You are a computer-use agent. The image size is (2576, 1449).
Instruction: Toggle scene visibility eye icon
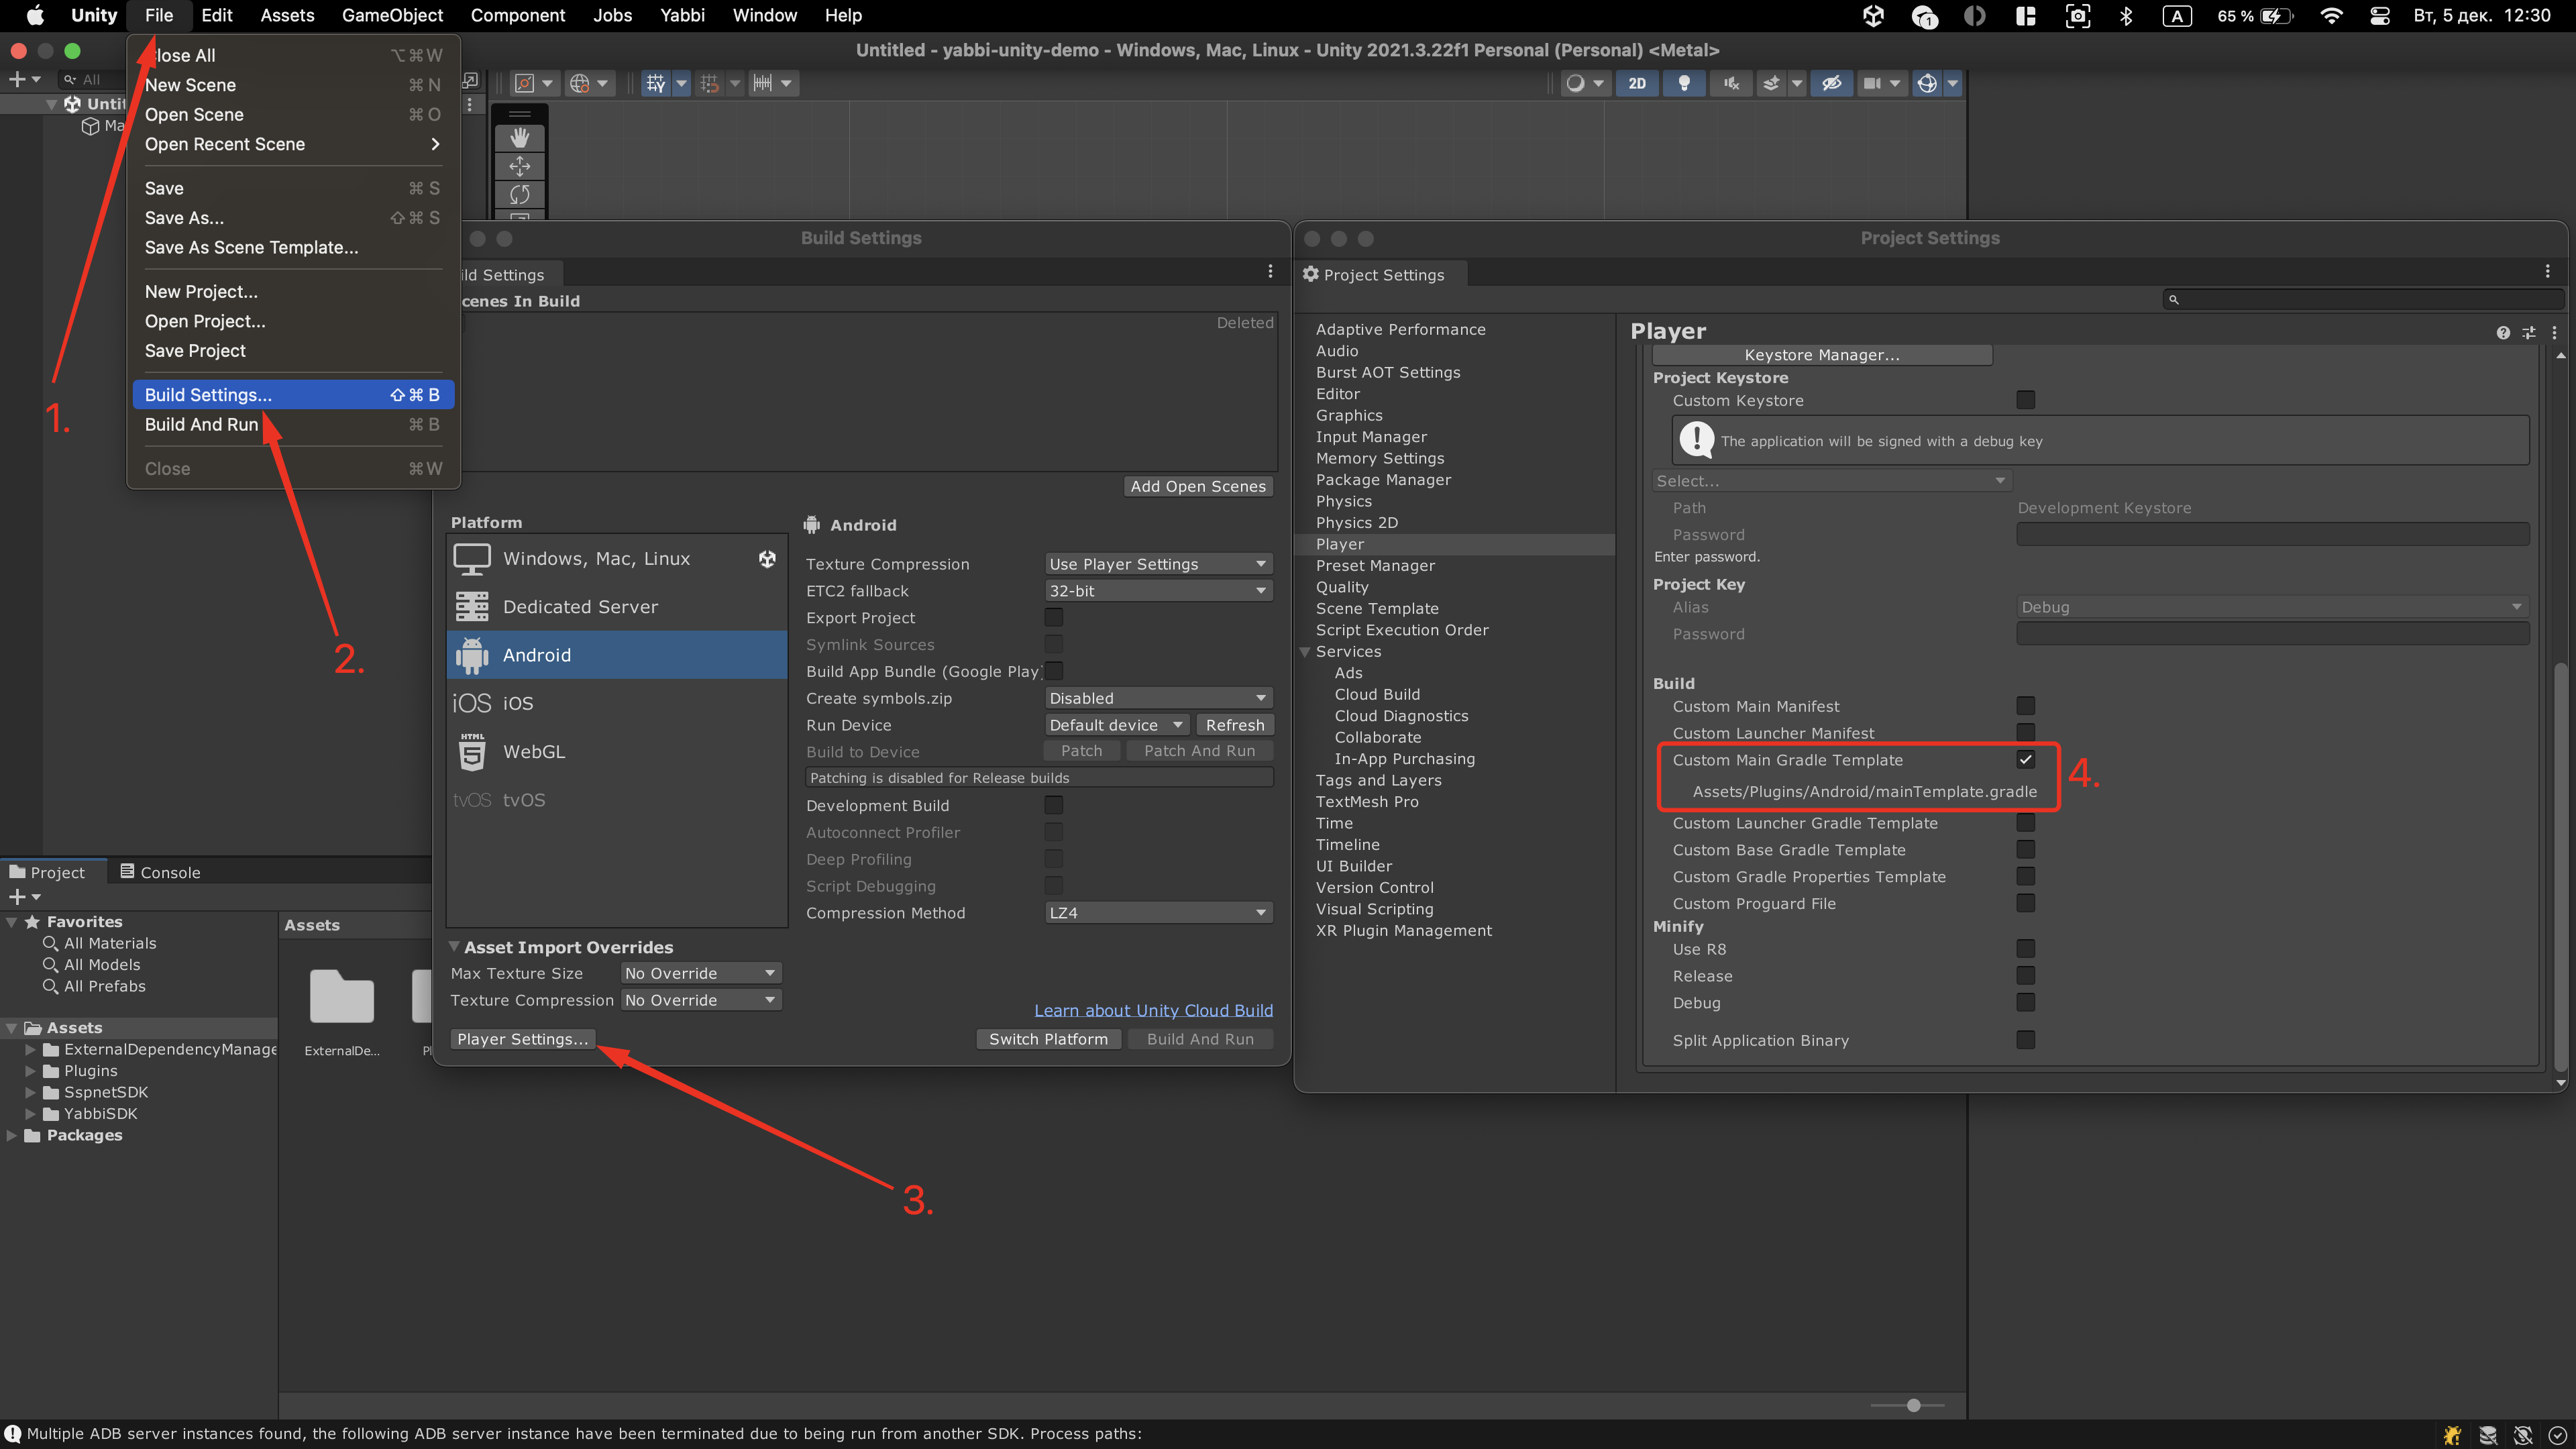pos(1831,83)
